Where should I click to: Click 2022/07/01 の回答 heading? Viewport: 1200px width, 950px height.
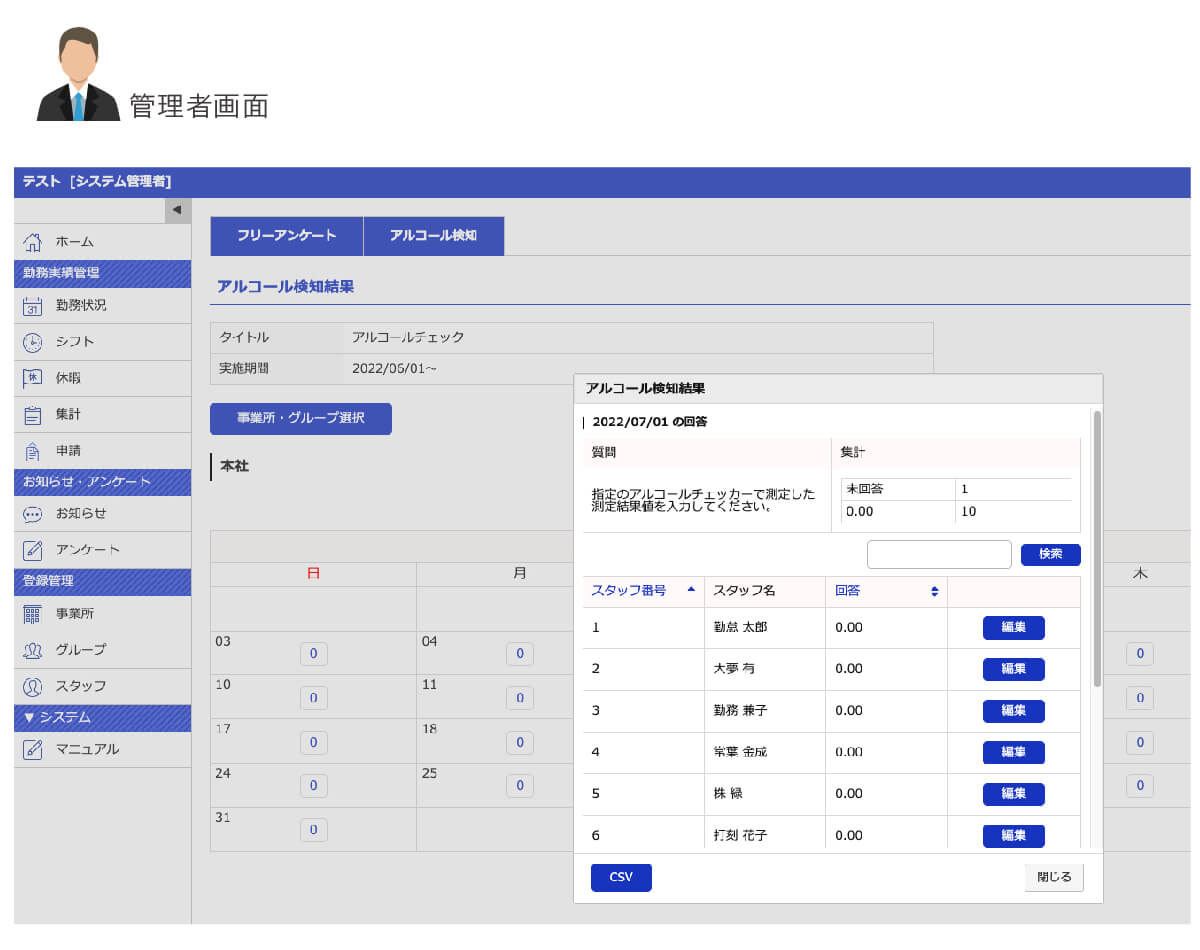point(650,422)
